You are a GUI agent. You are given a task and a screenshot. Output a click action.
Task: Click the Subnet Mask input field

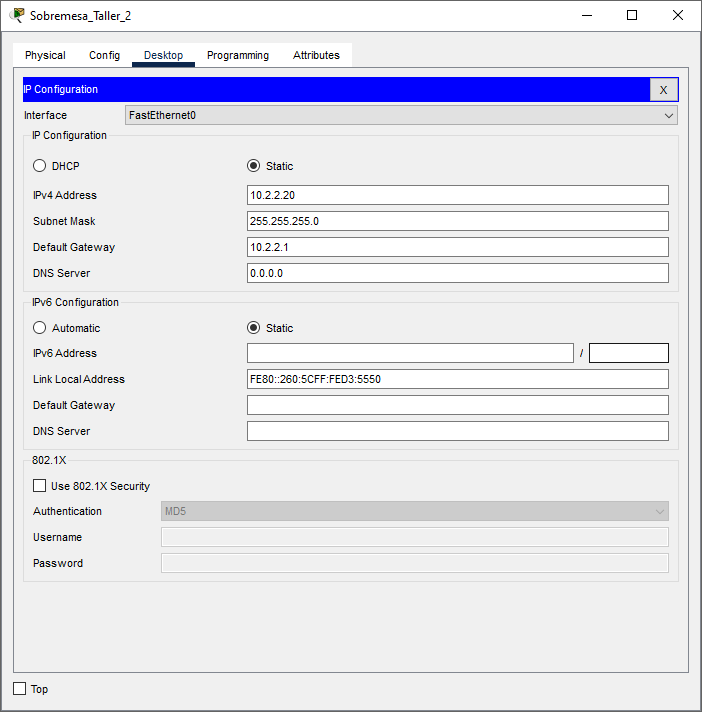click(457, 221)
